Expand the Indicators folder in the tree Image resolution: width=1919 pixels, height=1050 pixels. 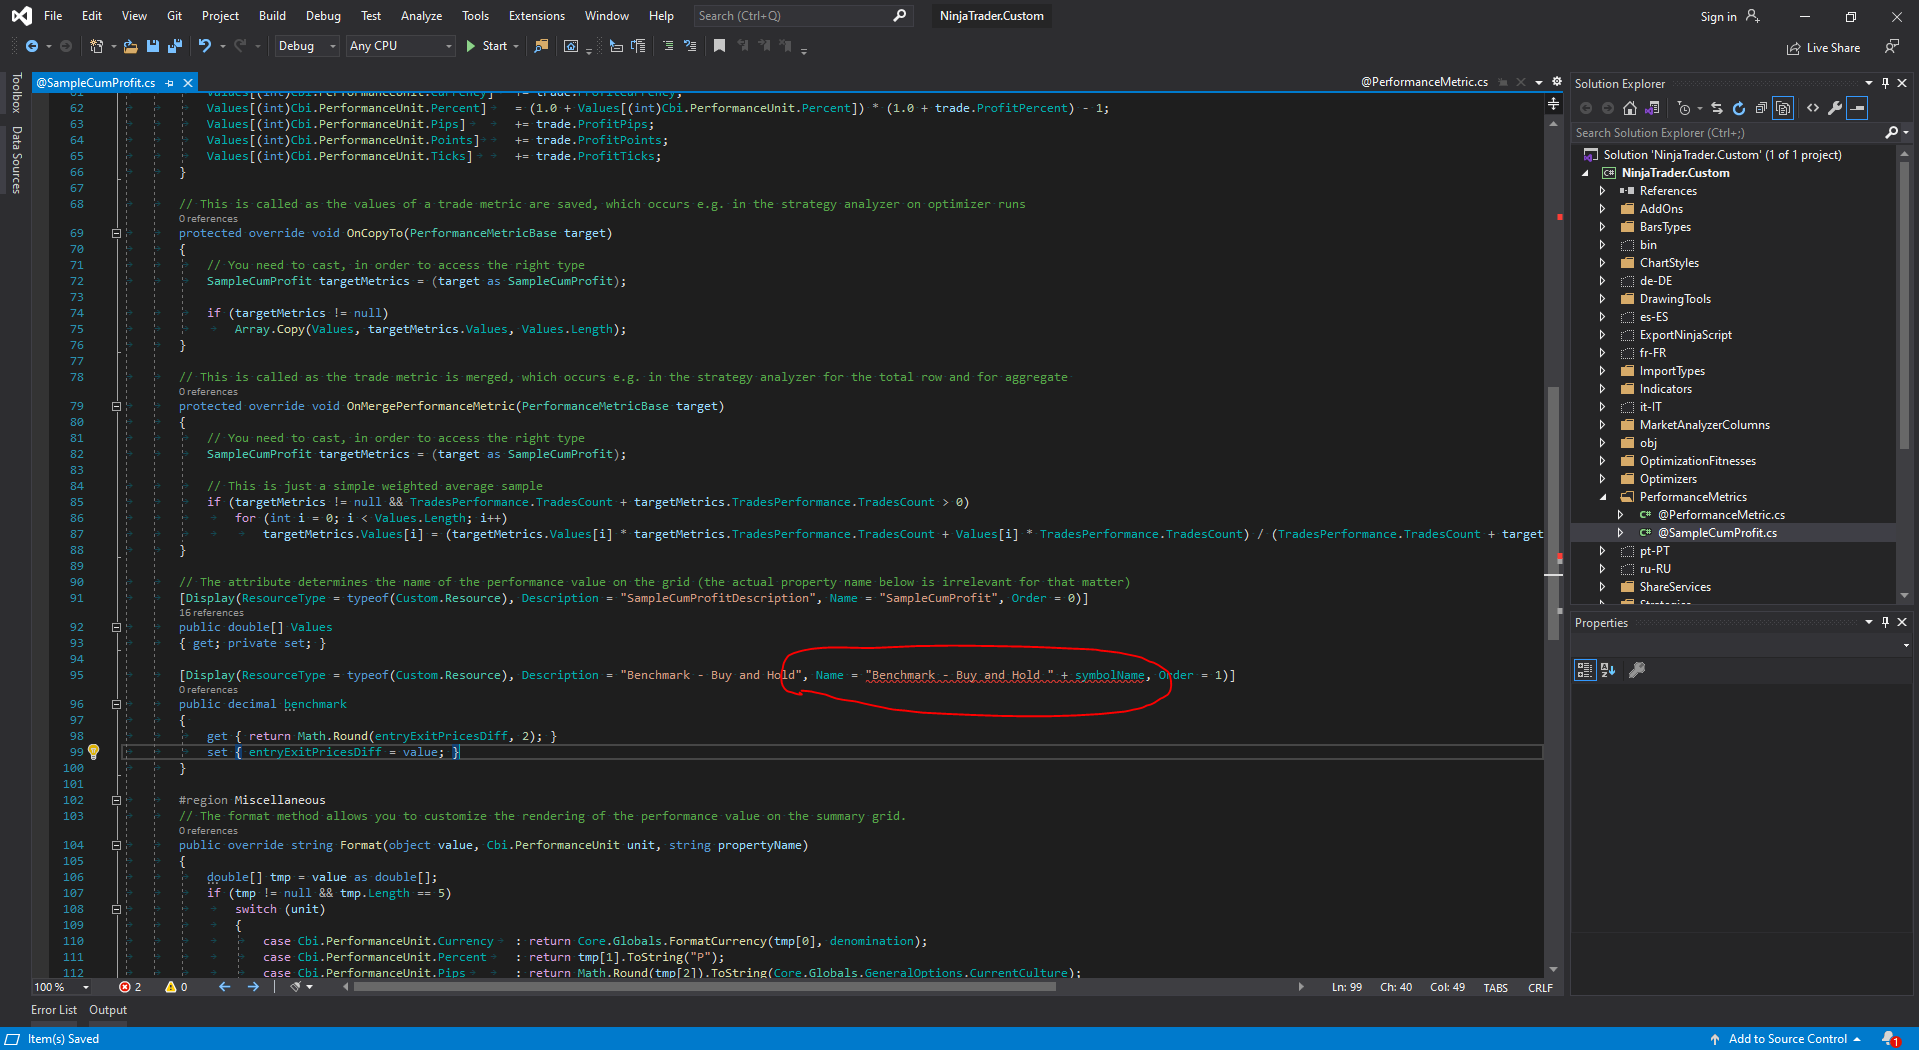coord(1602,389)
